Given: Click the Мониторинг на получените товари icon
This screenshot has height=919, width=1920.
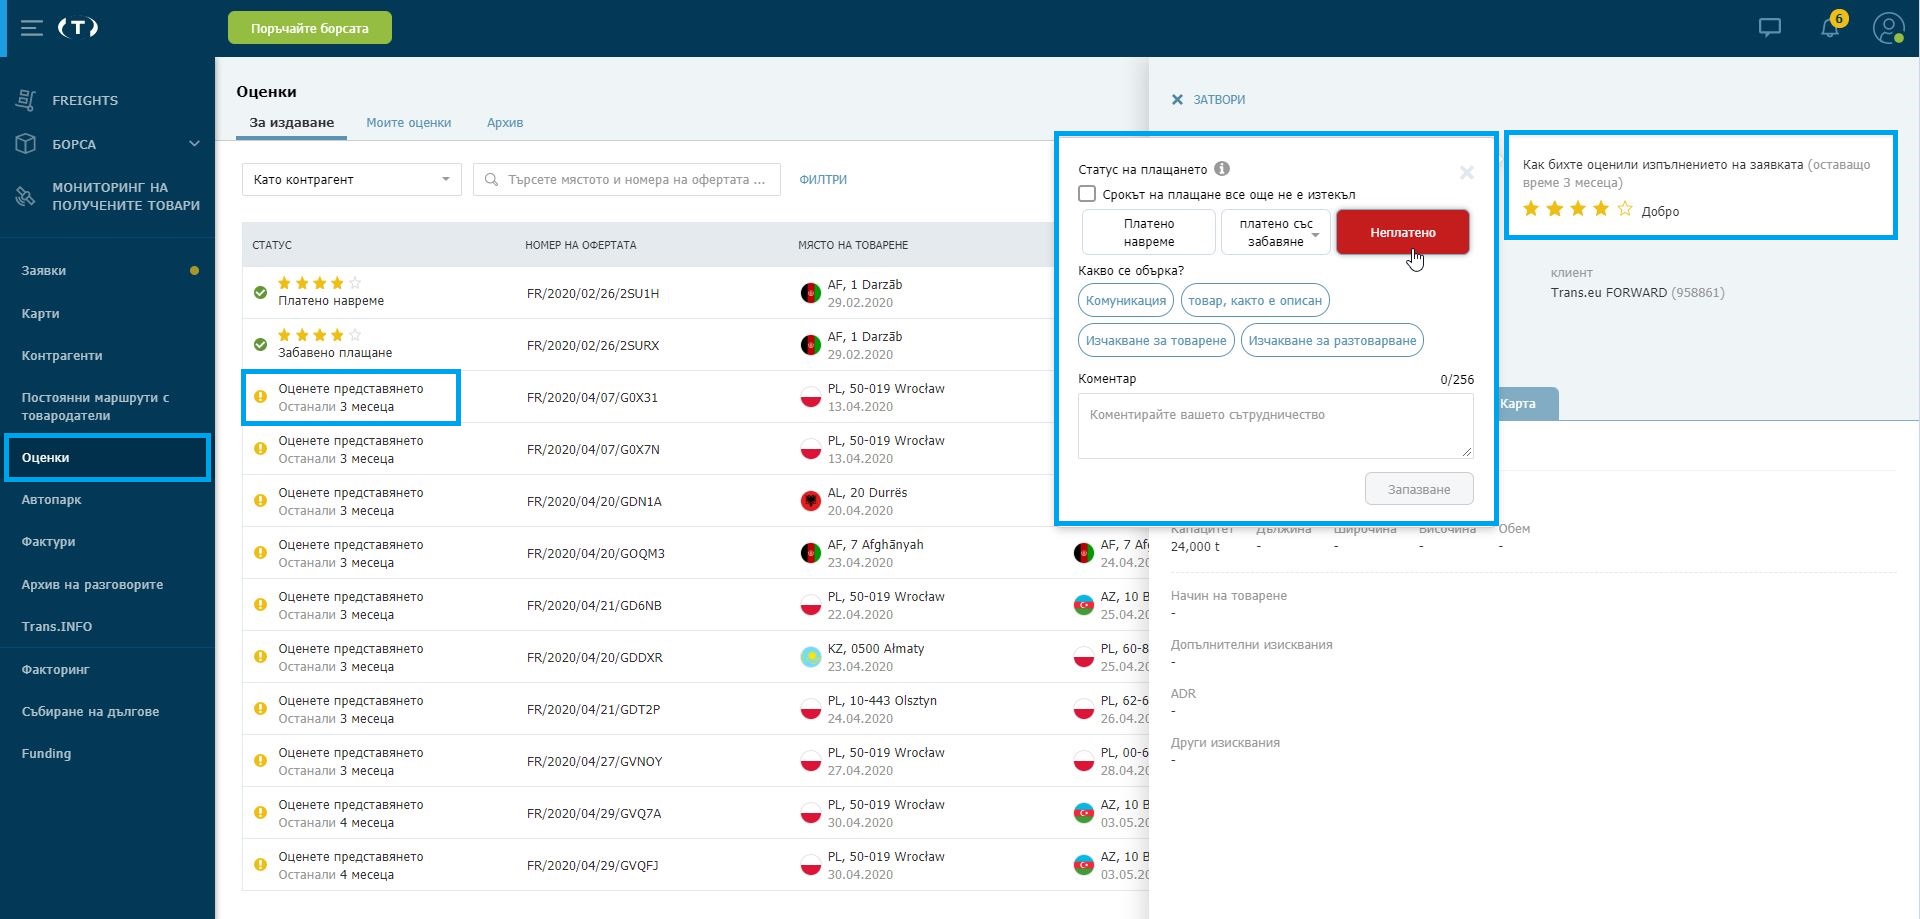Looking at the screenshot, I should click(26, 196).
